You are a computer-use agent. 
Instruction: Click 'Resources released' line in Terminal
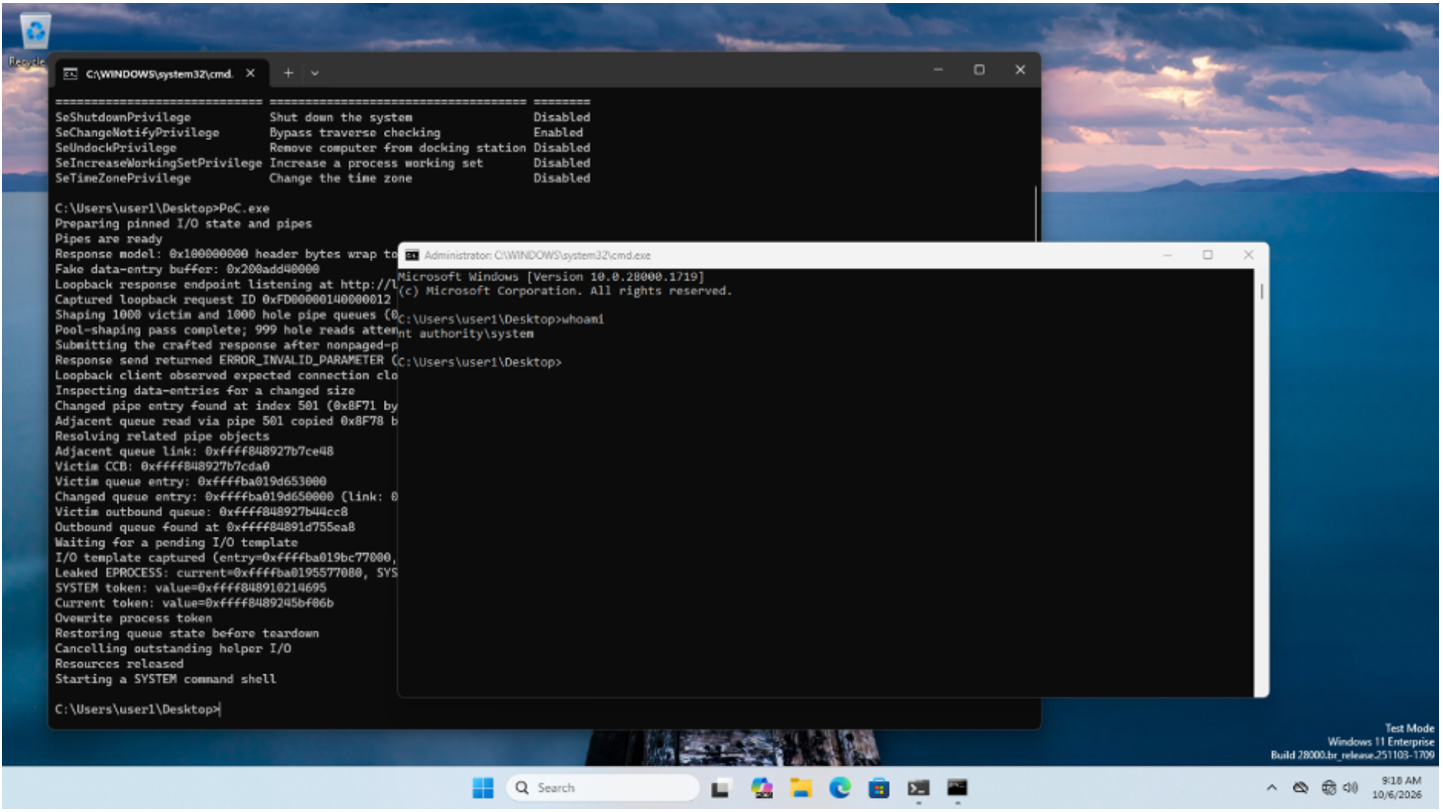click(x=119, y=664)
